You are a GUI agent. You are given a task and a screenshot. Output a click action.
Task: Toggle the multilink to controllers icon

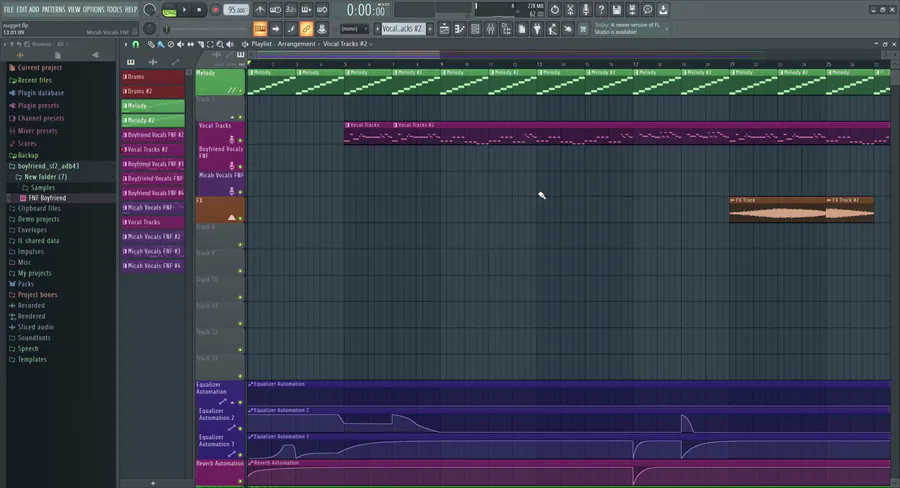tap(307, 29)
